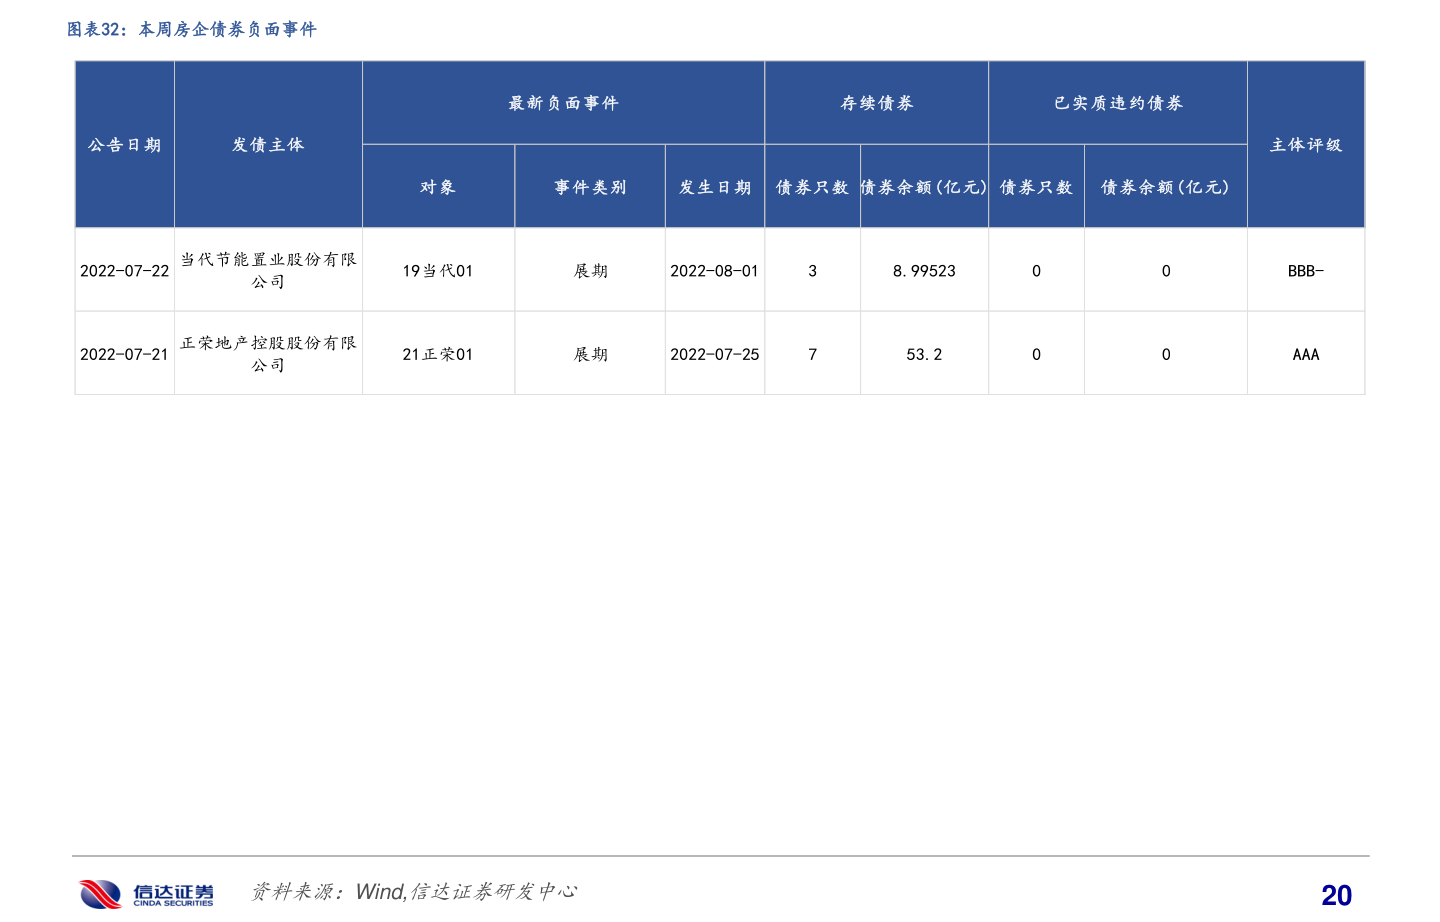Click the 事件类别 sub-header
This screenshot has width=1440, height=922.
coord(589,185)
